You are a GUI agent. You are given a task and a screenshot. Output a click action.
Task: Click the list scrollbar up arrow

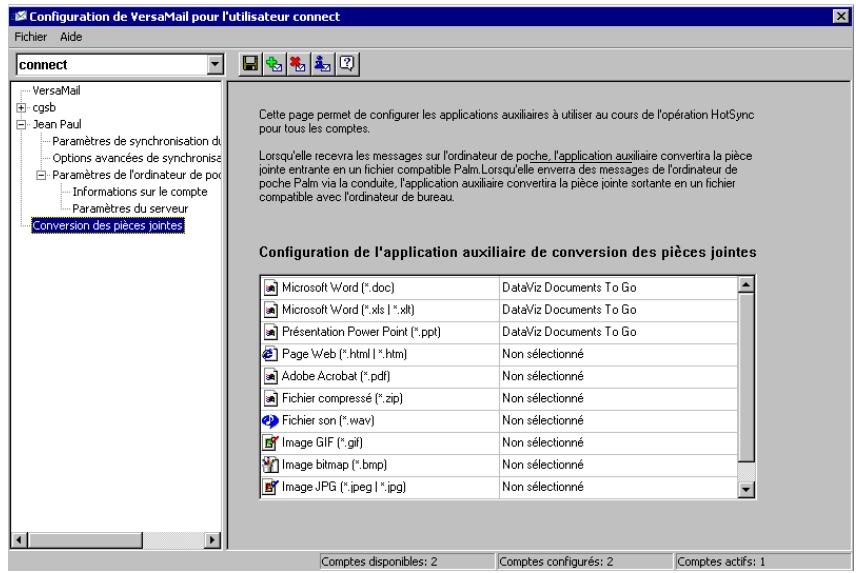point(746,285)
